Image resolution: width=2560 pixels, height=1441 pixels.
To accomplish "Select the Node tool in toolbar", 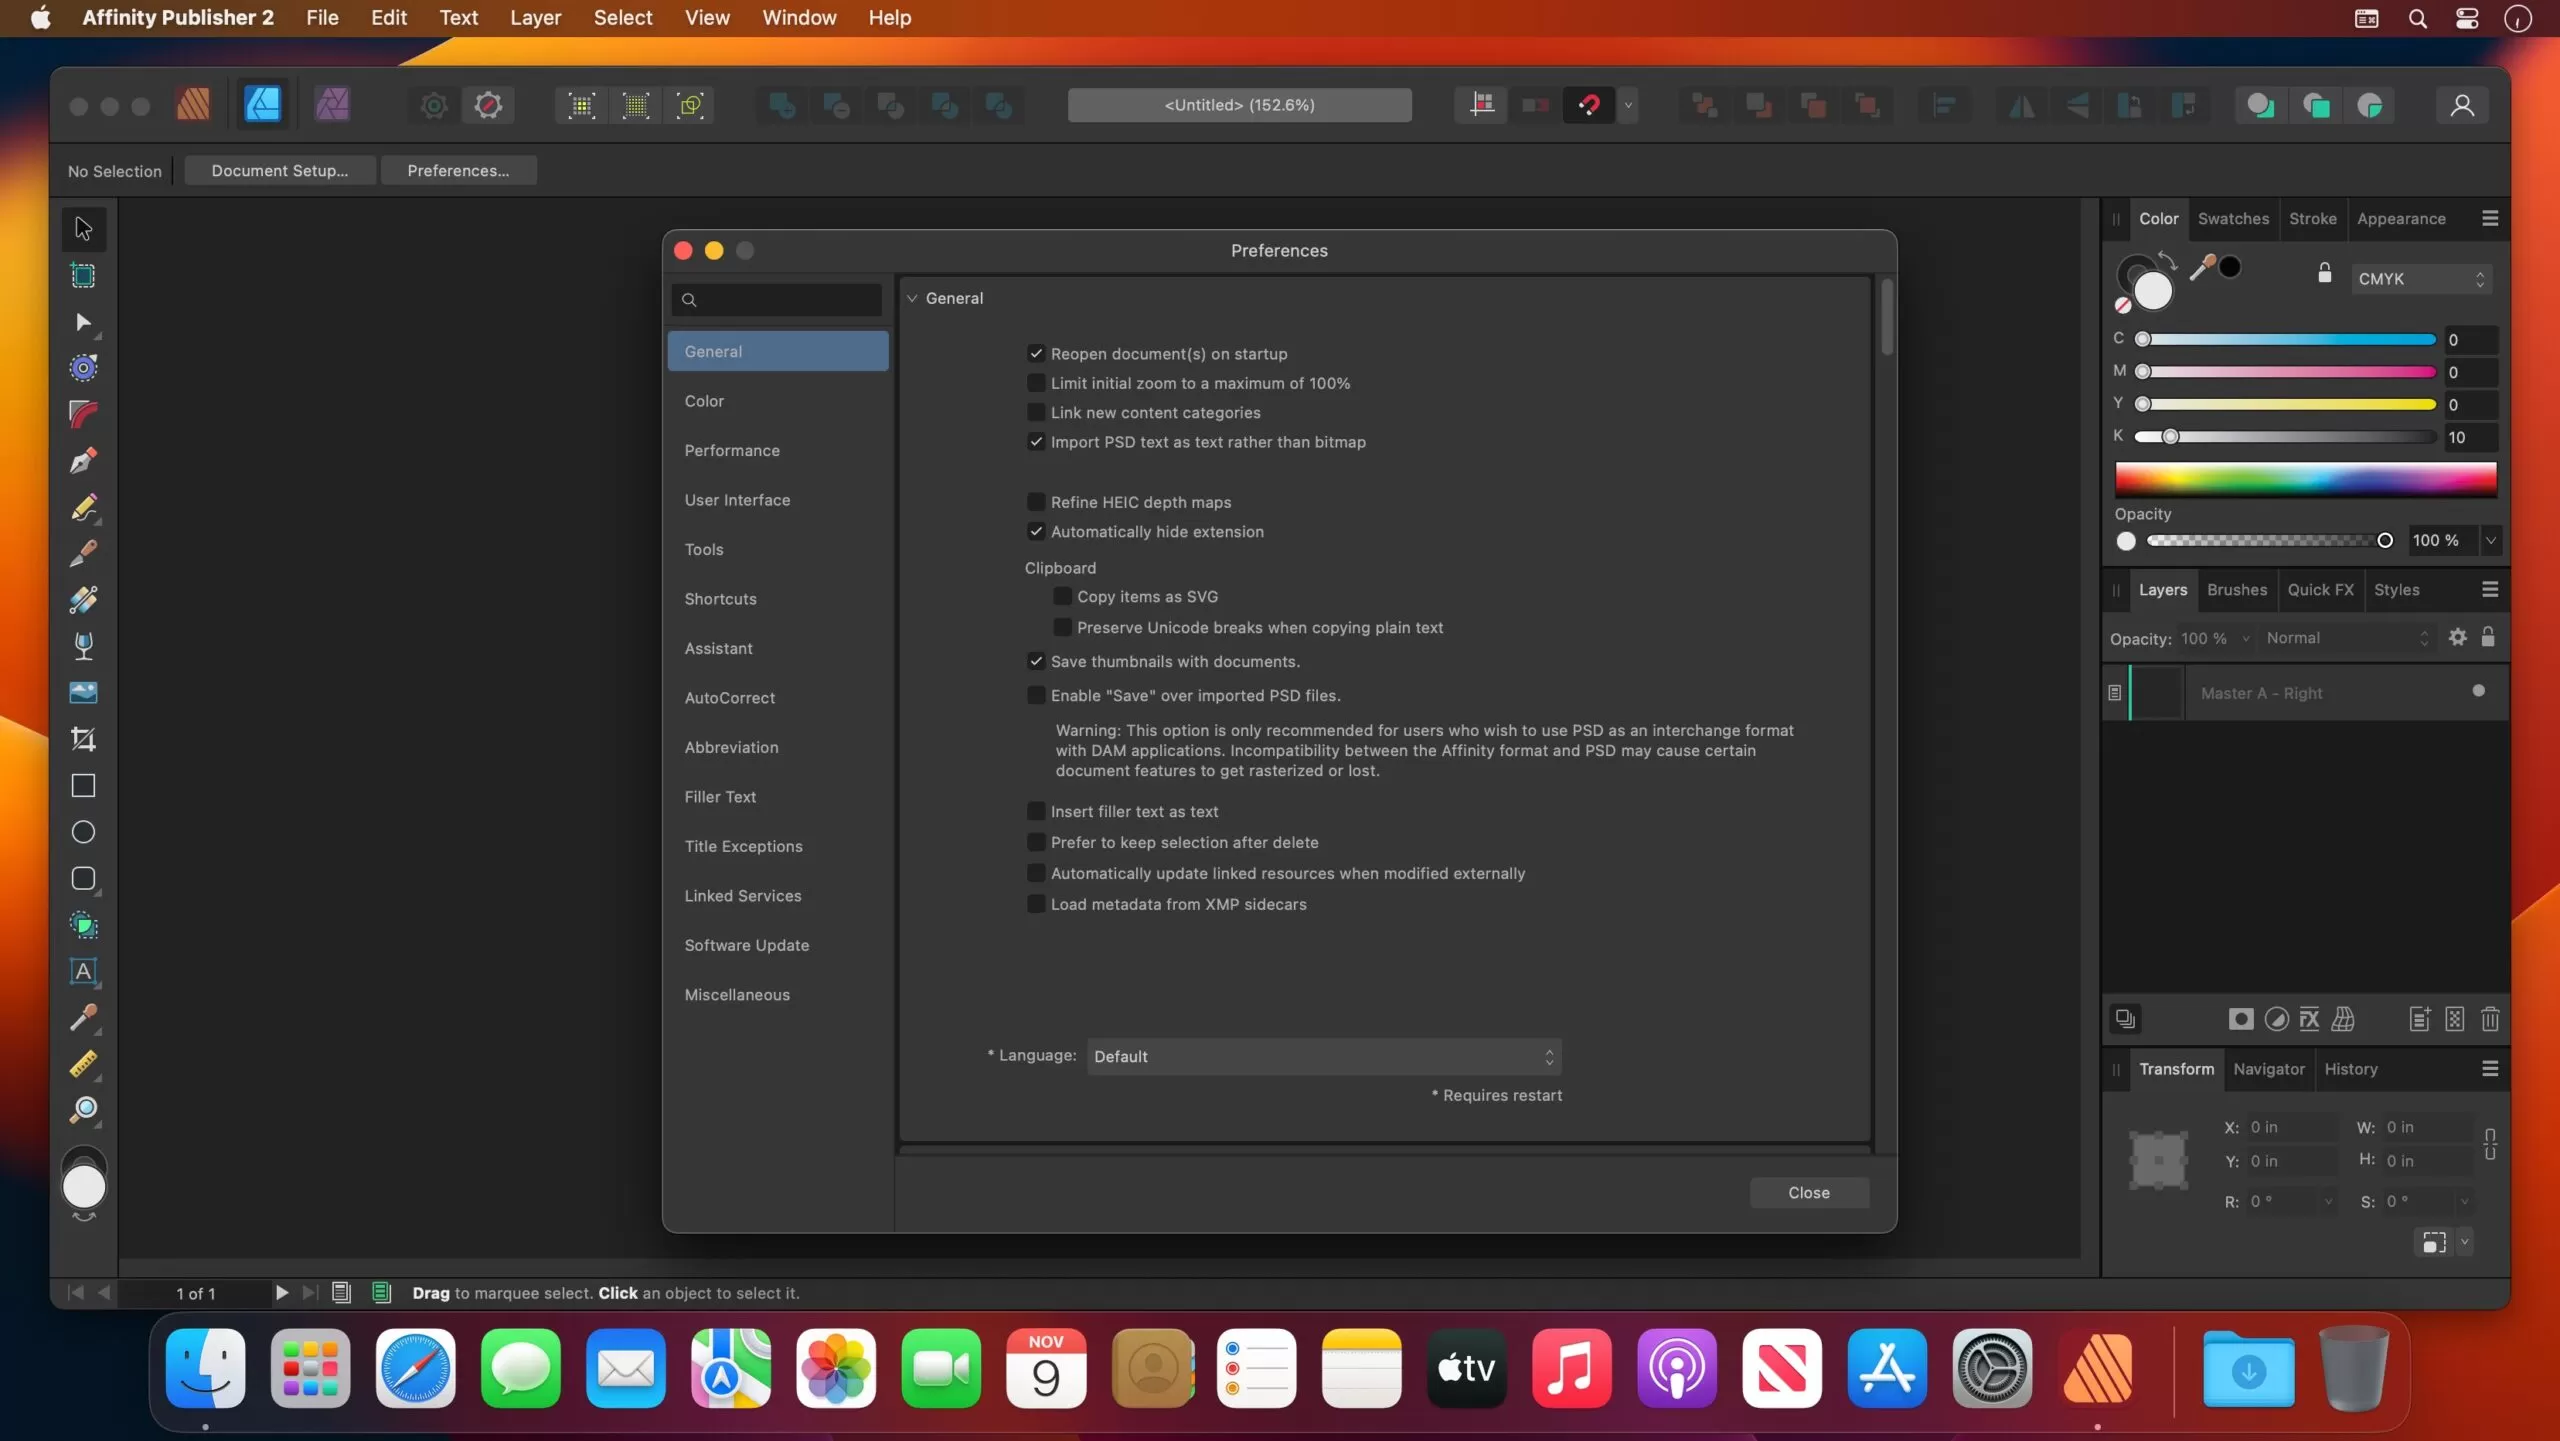I will (x=83, y=322).
